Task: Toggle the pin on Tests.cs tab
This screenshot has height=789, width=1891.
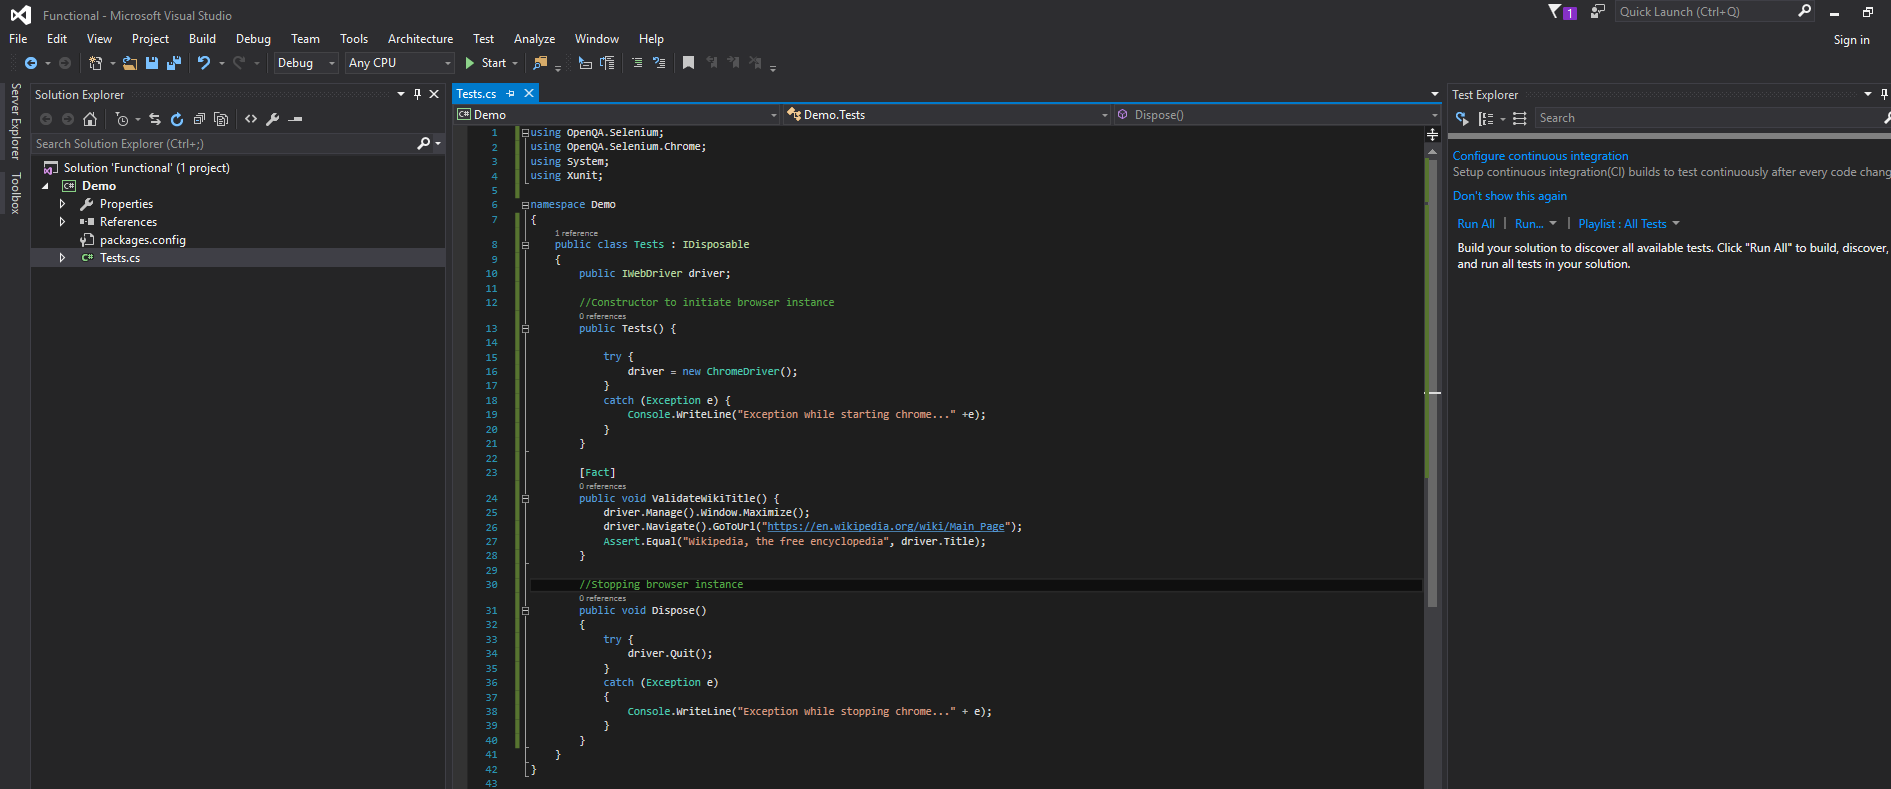Action: pos(511,93)
